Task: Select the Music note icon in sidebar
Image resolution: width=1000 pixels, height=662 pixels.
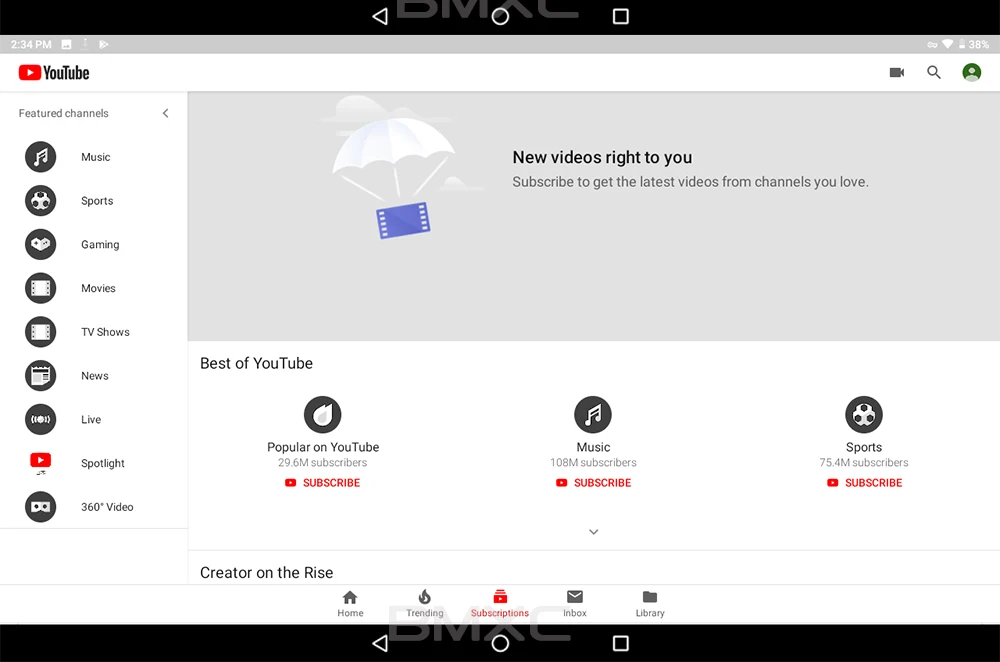Action: coord(40,157)
